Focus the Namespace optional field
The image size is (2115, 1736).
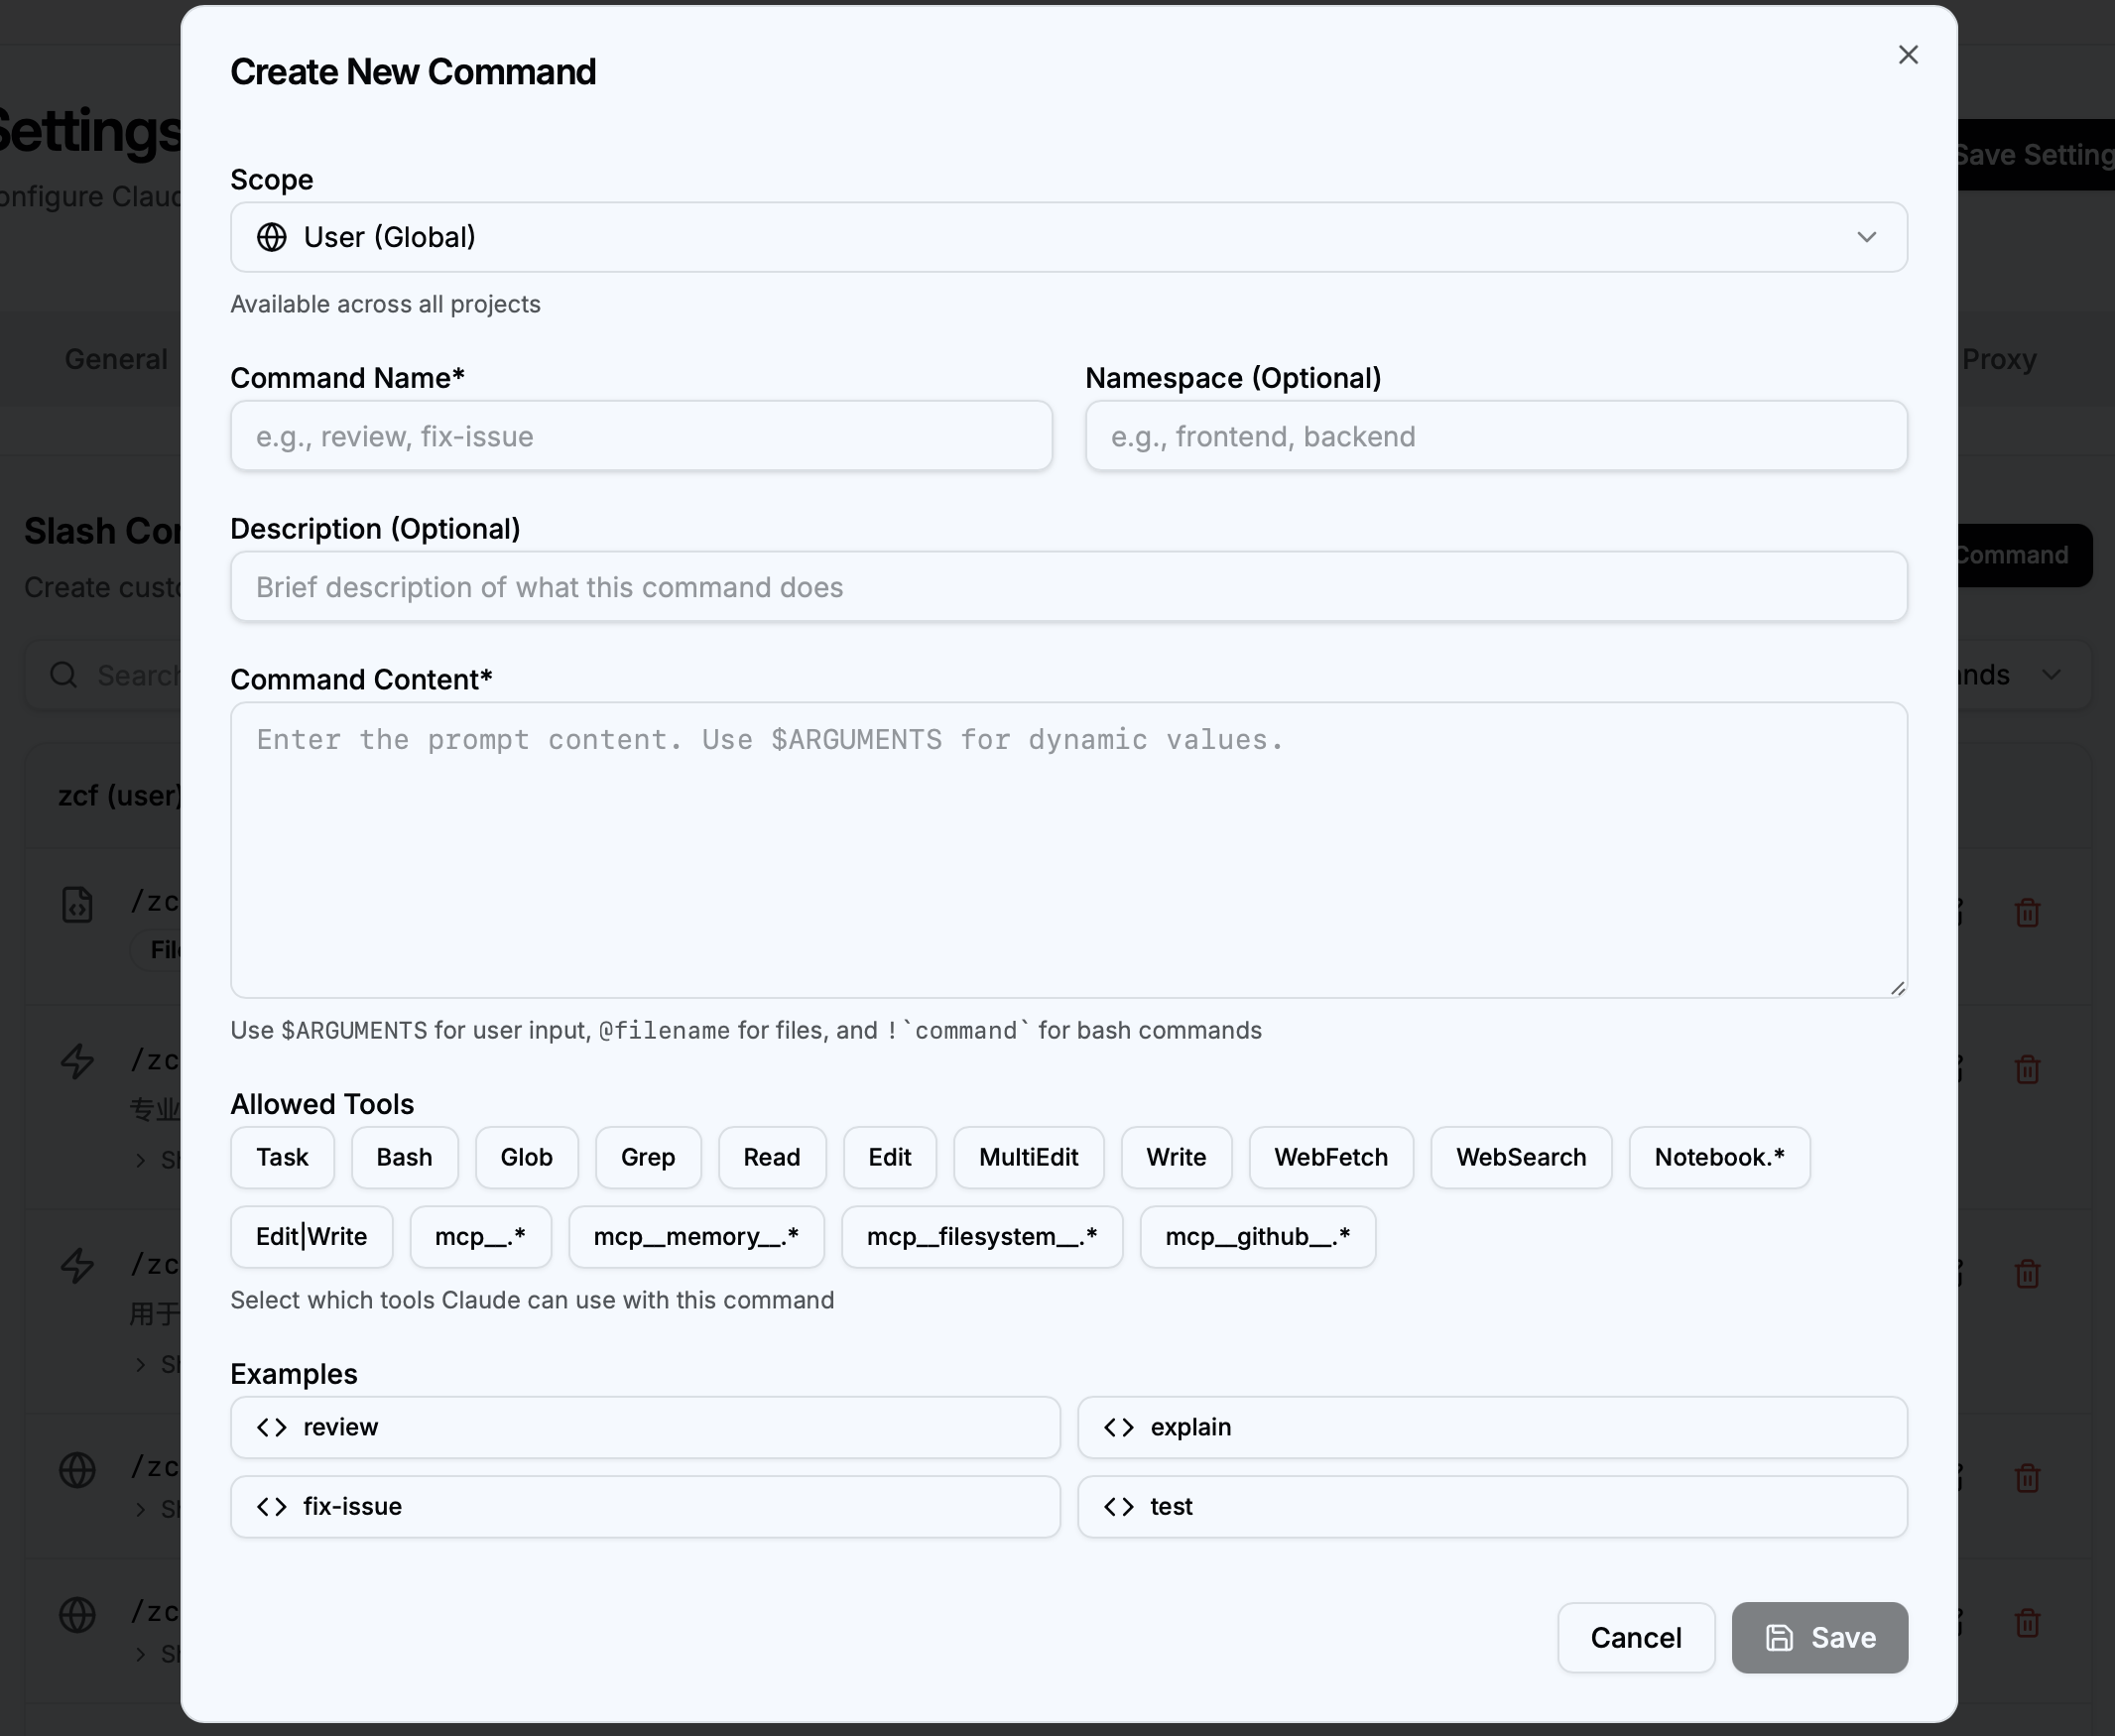point(1495,436)
